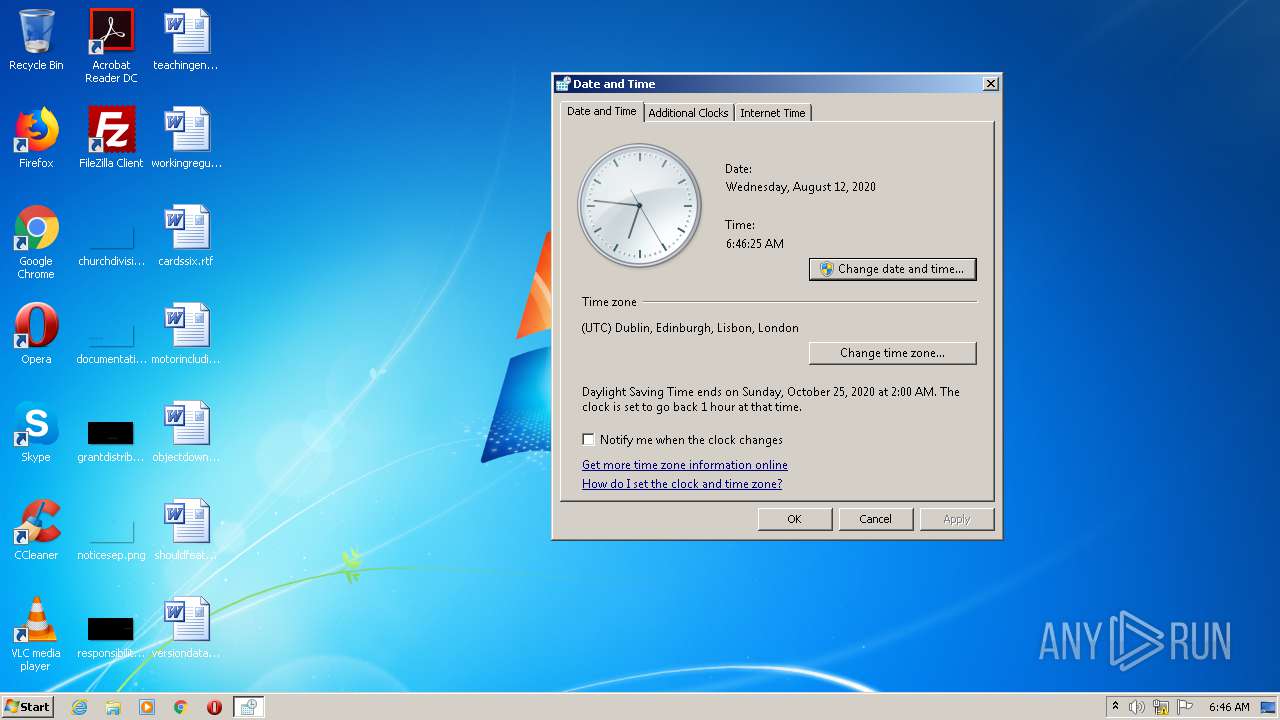The height and width of the screenshot is (720, 1280).
Task: Open Internet Explorer from taskbar
Action: tap(79, 707)
